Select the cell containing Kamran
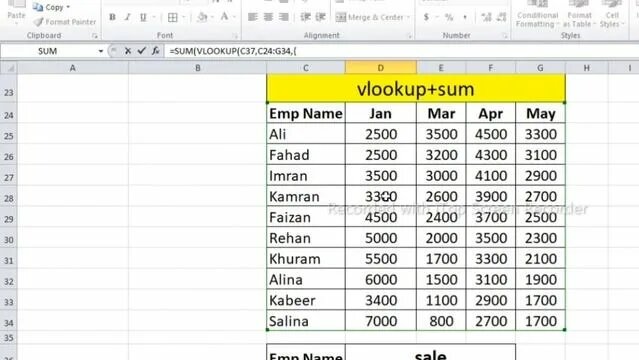The height and width of the screenshot is (360, 639). point(306,196)
